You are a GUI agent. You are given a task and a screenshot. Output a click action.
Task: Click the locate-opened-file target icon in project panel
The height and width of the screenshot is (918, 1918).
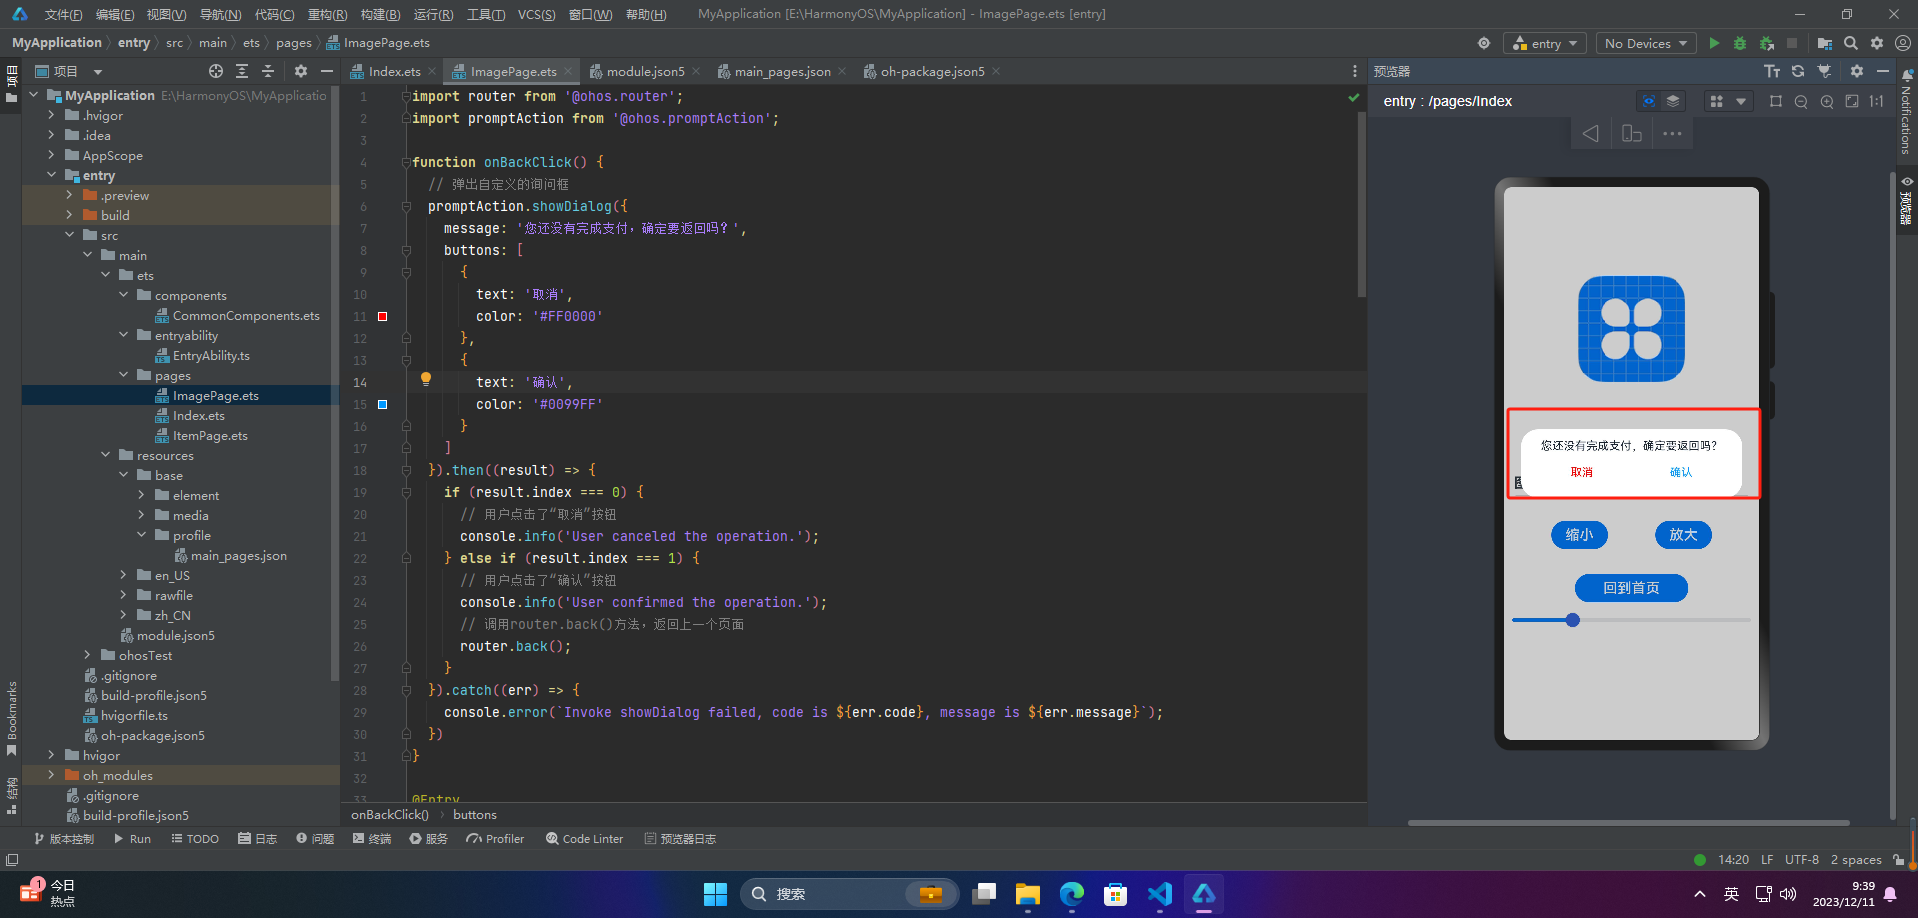(x=216, y=71)
